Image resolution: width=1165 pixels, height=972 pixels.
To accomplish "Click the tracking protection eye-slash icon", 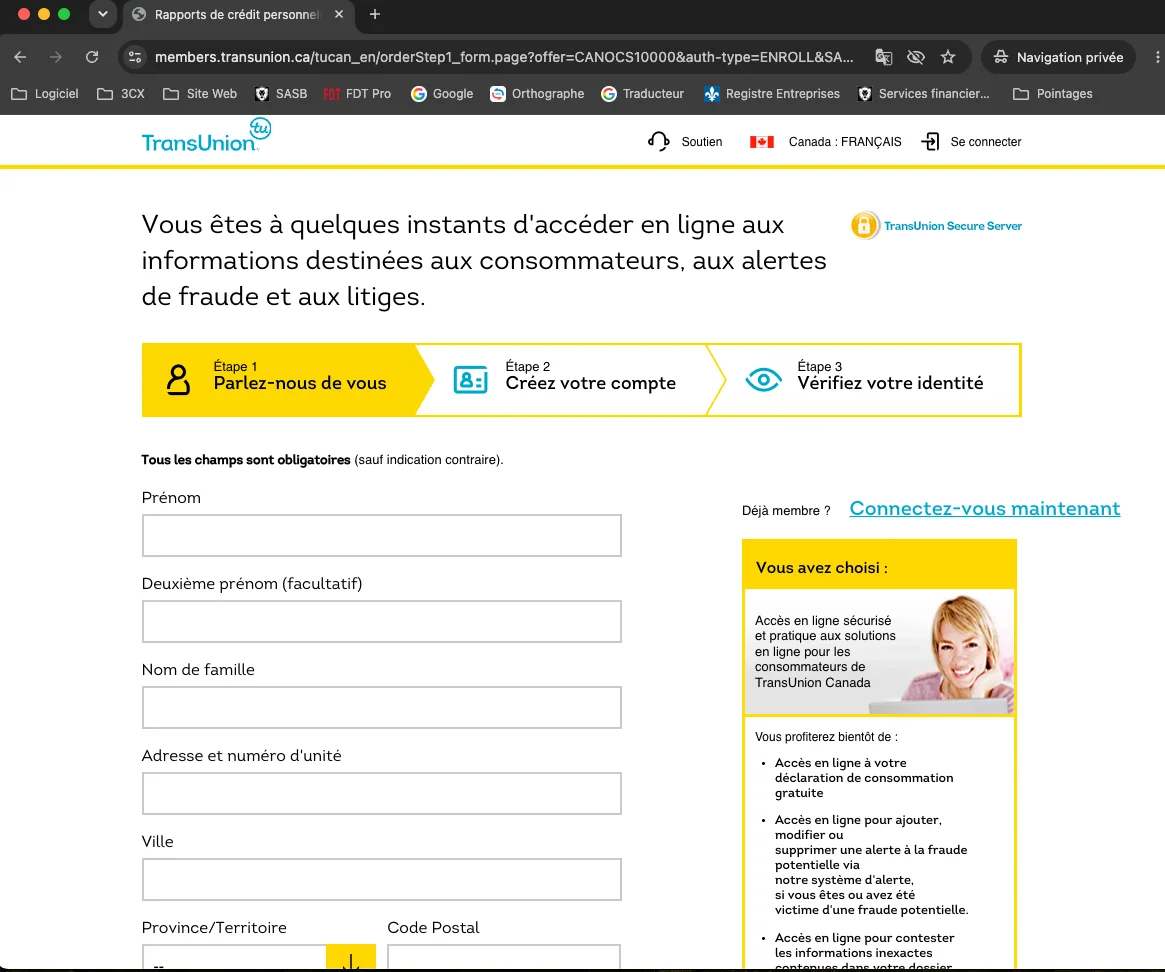I will (915, 57).
